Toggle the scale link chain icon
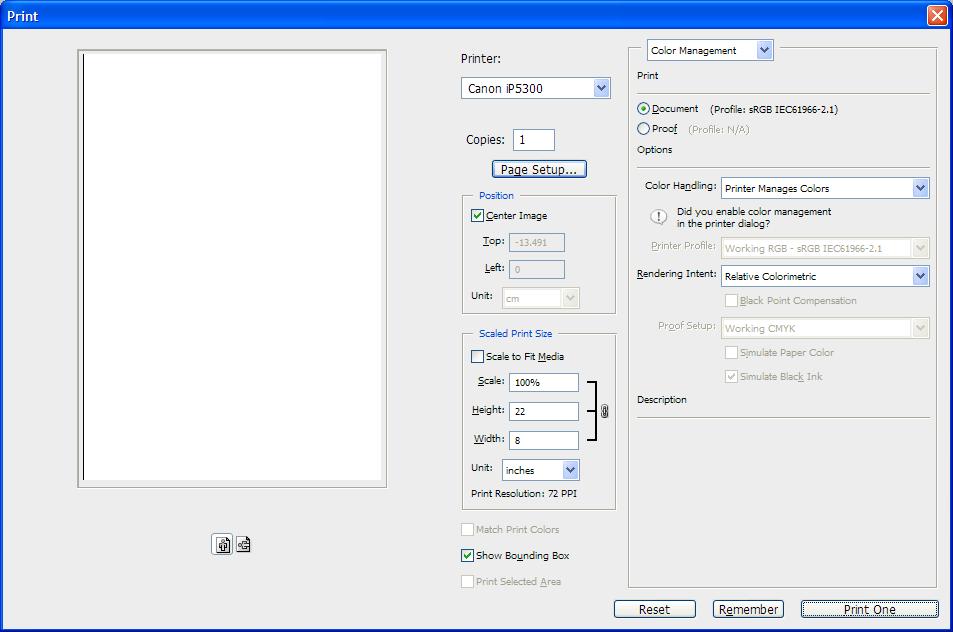 pyautogui.click(x=604, y=411)
